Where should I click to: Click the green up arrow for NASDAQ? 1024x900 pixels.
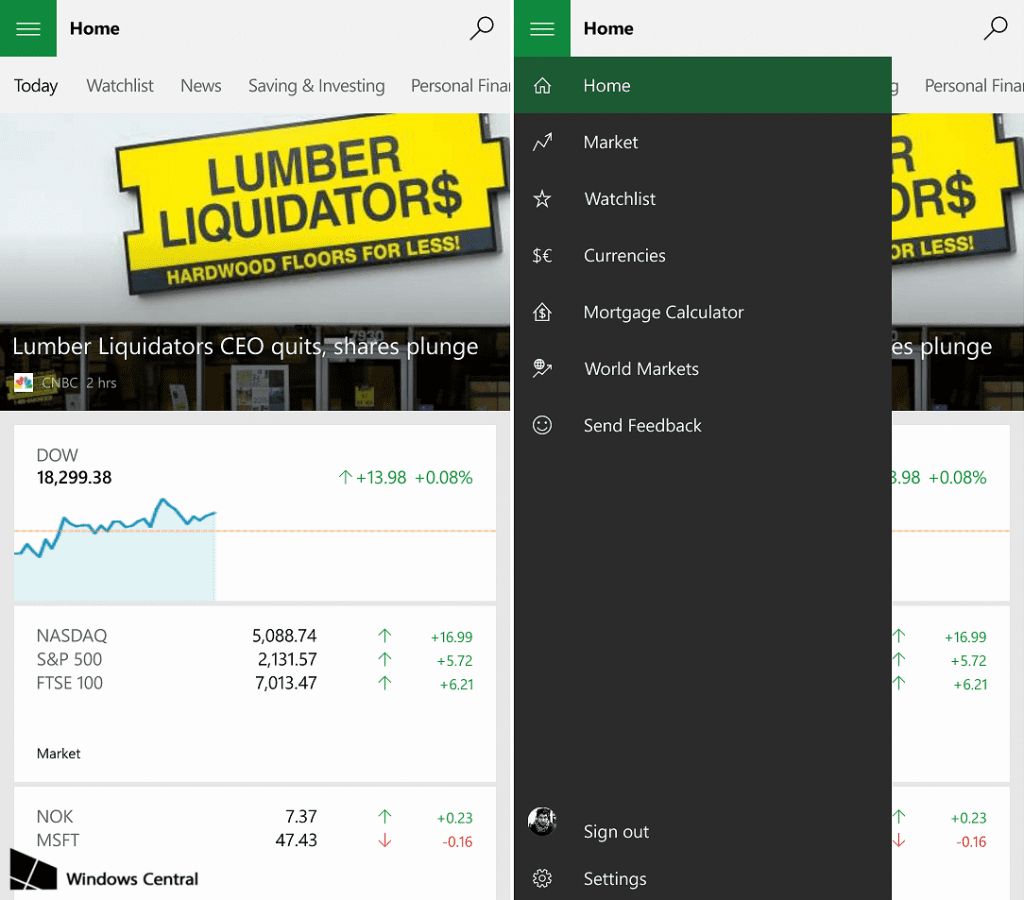coord(385,635)
